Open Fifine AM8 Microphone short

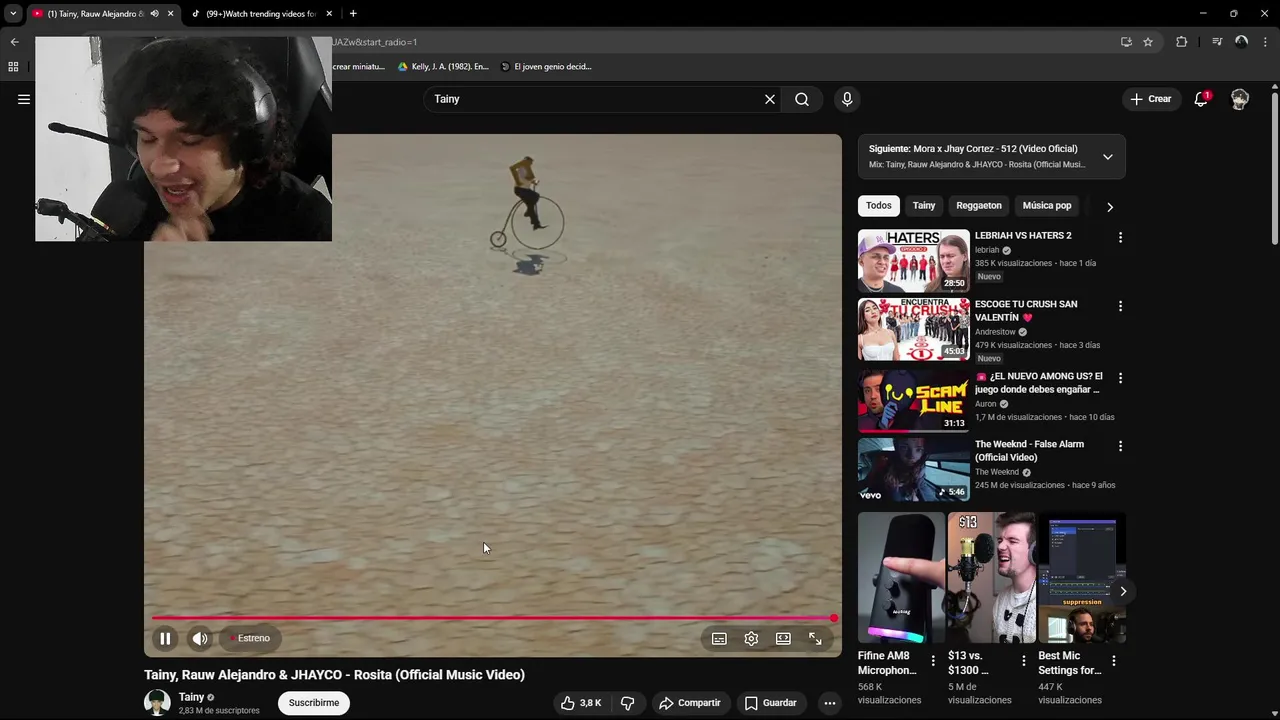coord(901,578)
